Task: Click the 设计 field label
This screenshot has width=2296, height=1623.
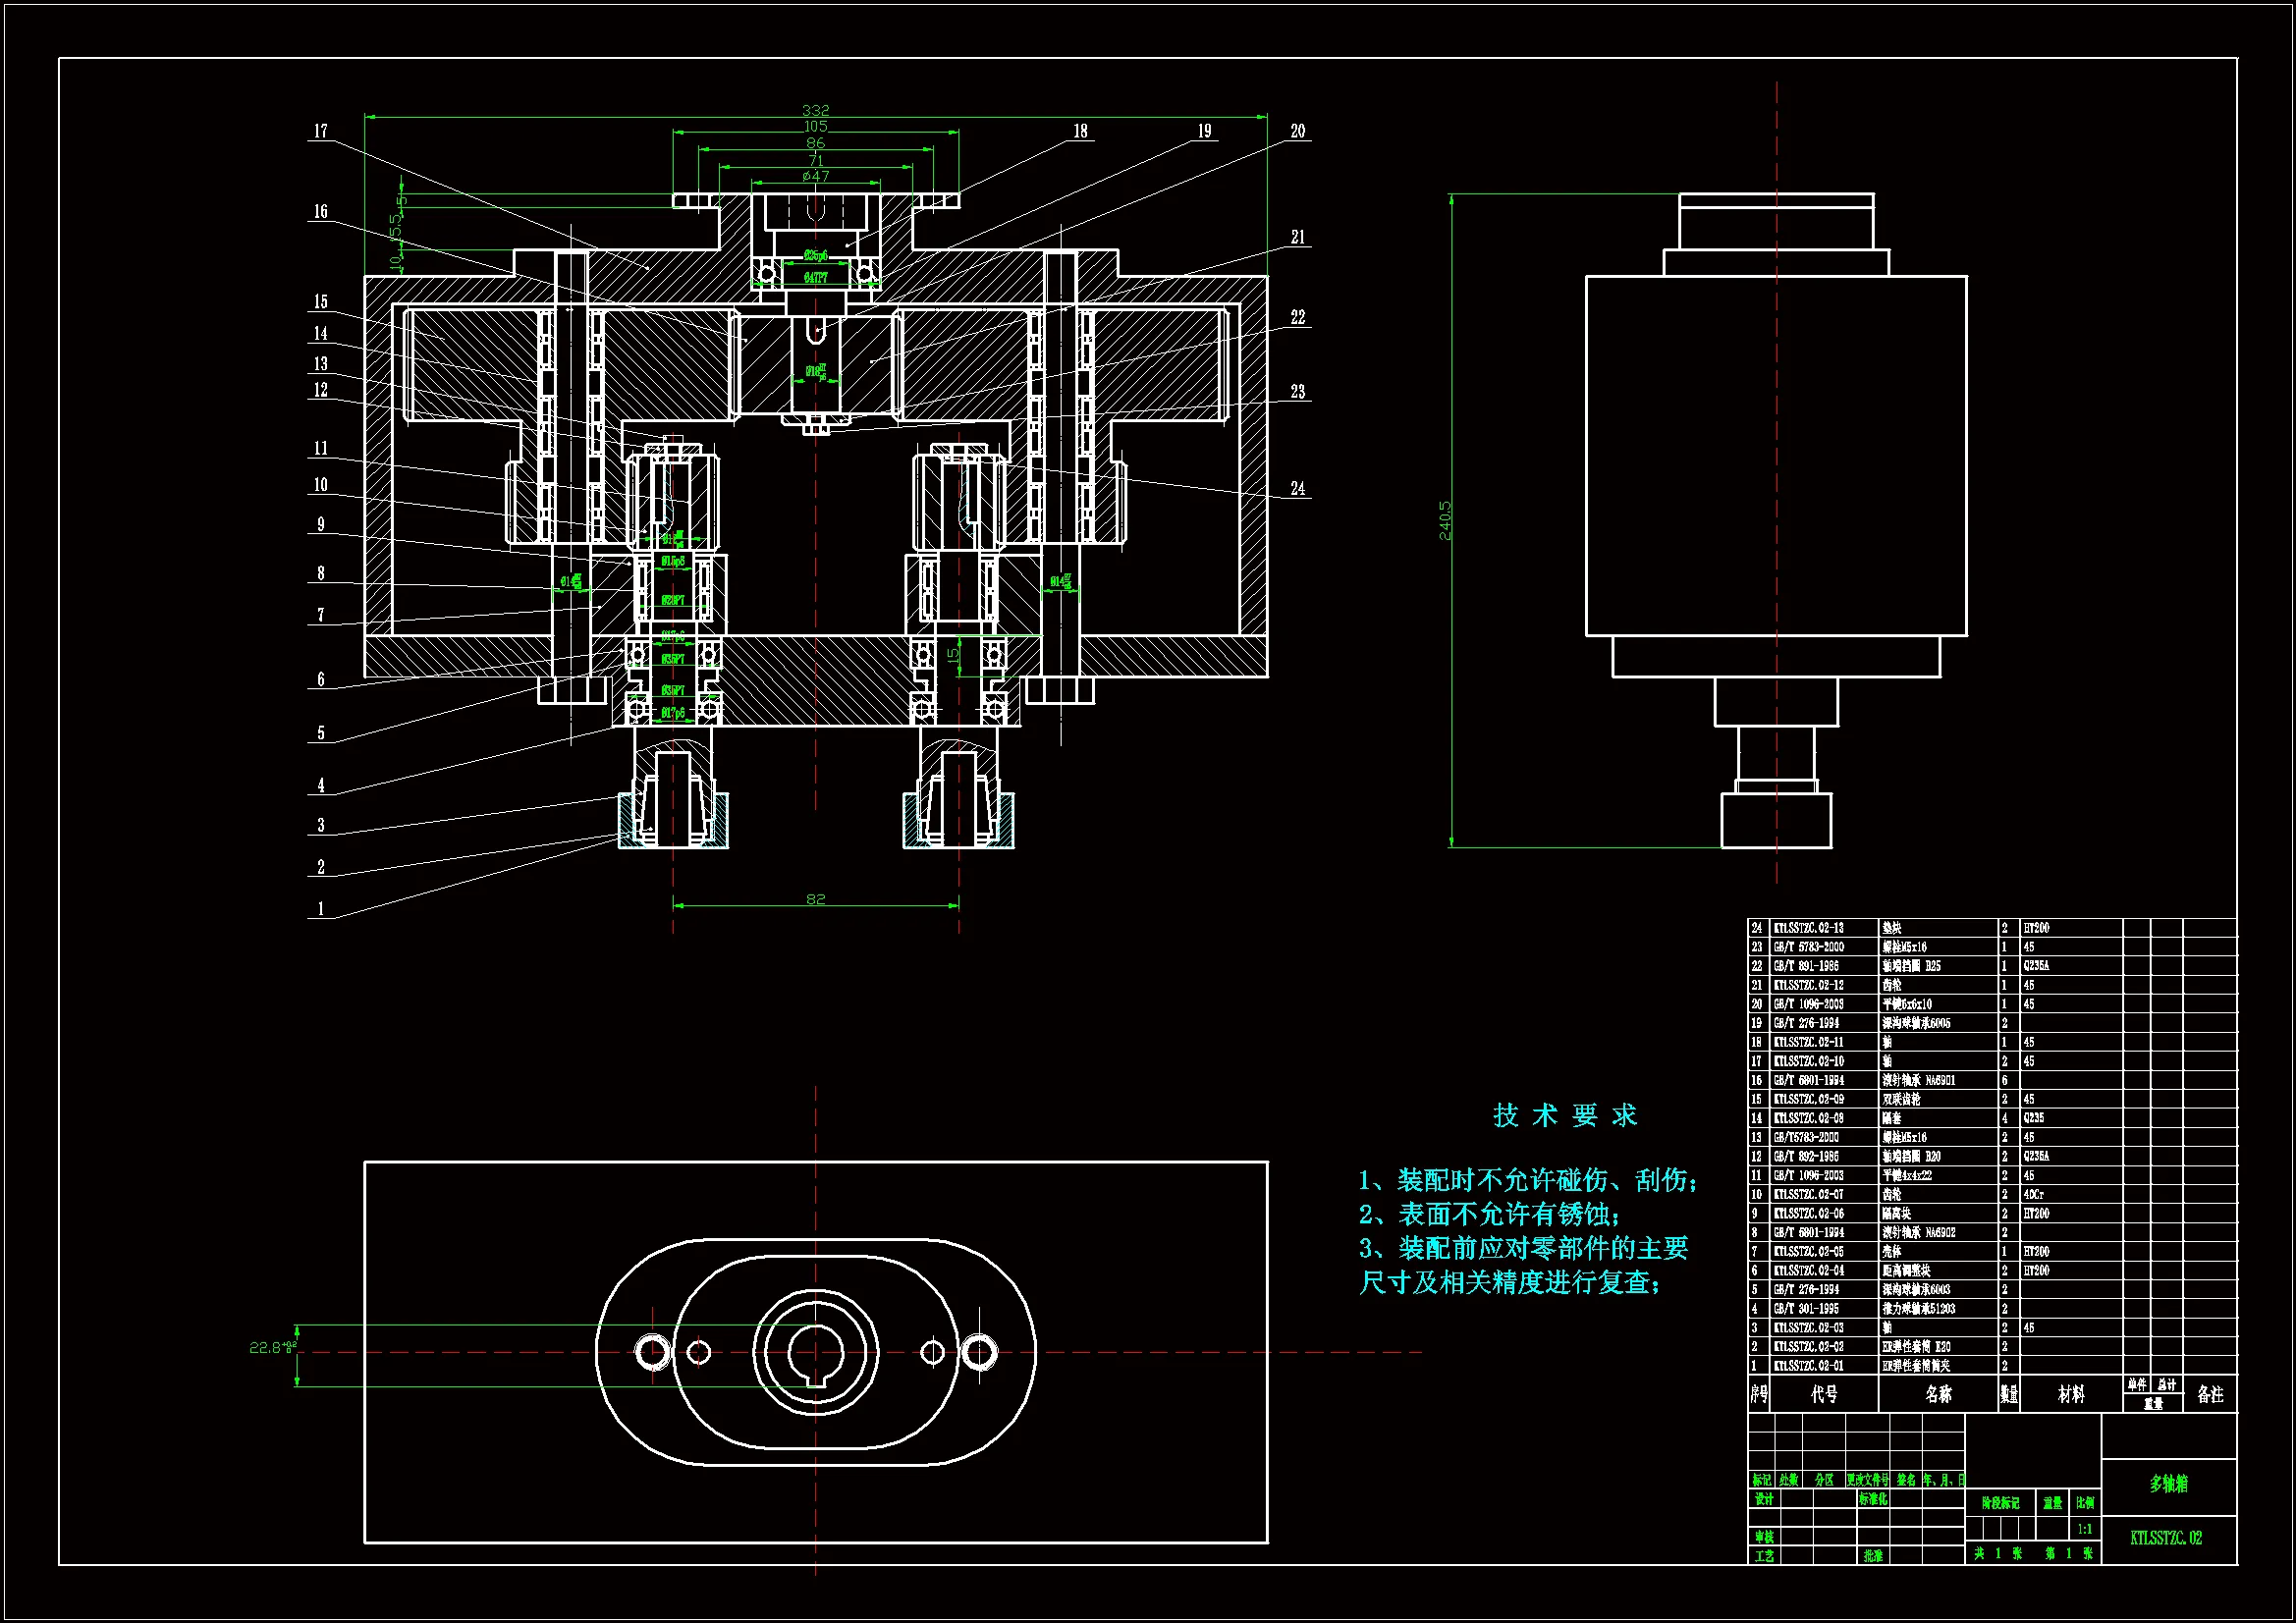Action: tap(1763, 1499)
